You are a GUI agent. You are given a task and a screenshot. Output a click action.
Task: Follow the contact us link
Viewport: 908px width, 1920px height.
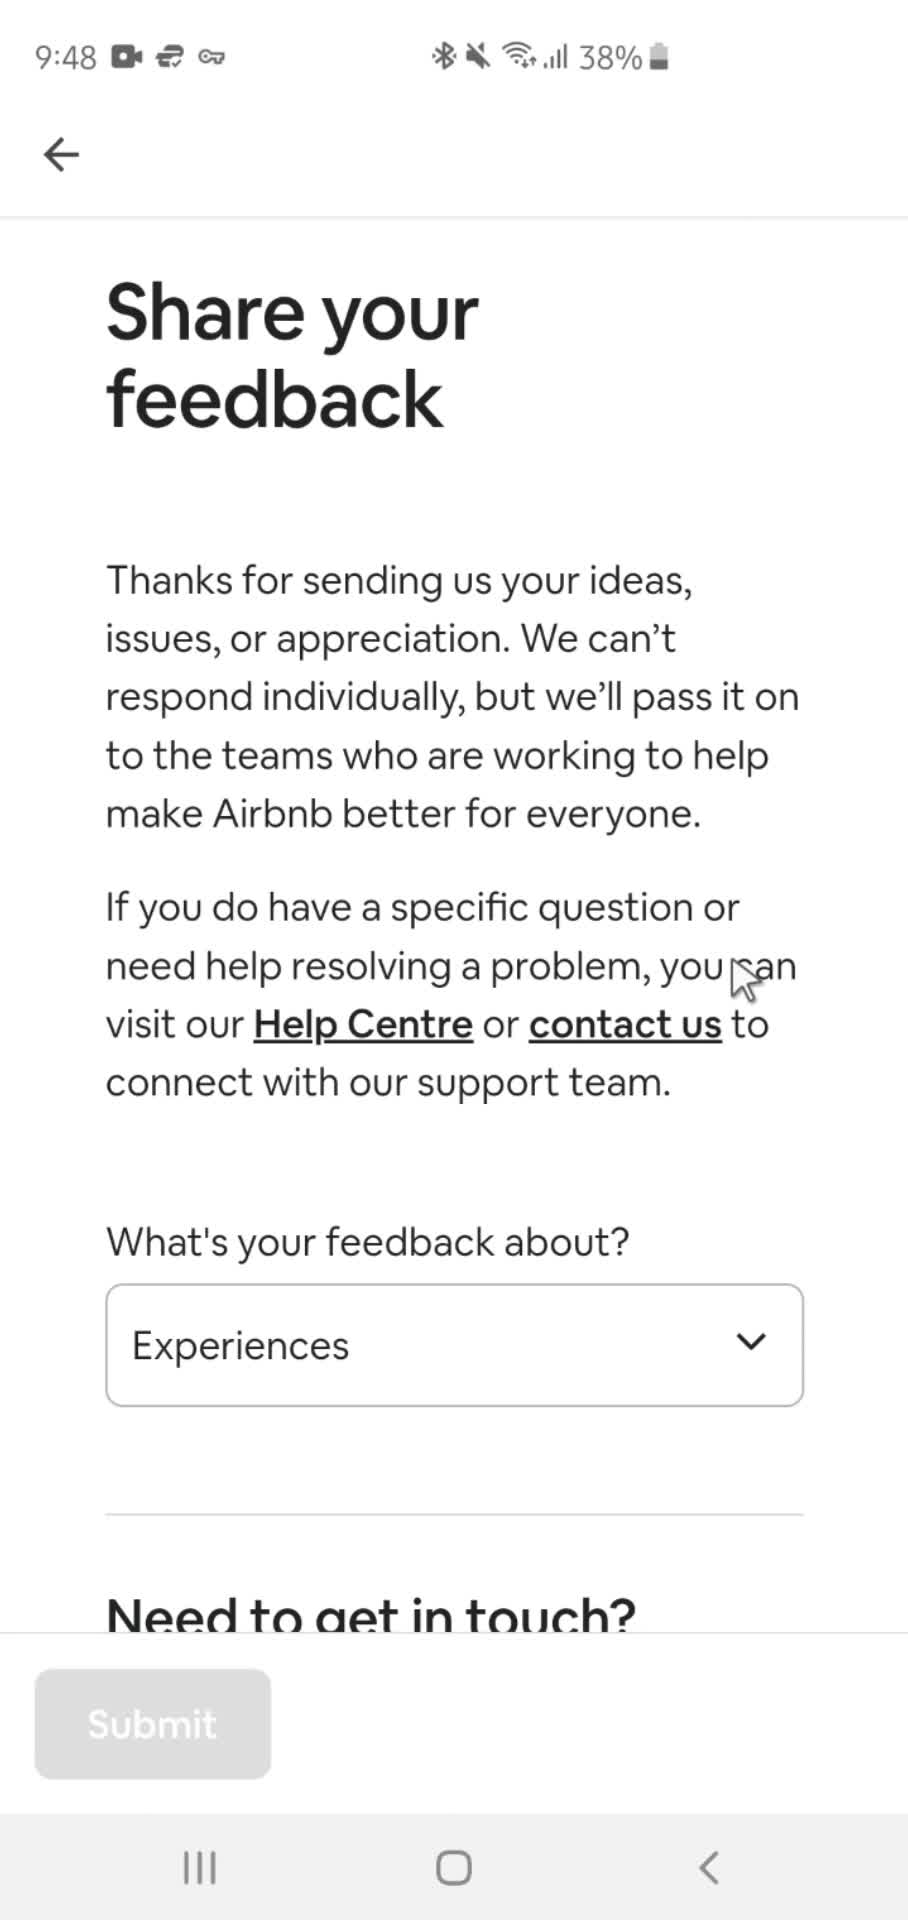pyautogui.click(x=625, y=1024)
